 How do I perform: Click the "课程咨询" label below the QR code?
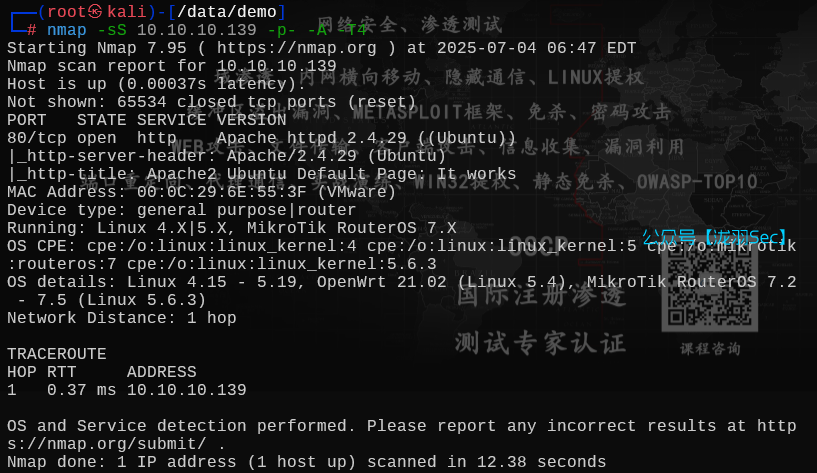pos(710,349)
